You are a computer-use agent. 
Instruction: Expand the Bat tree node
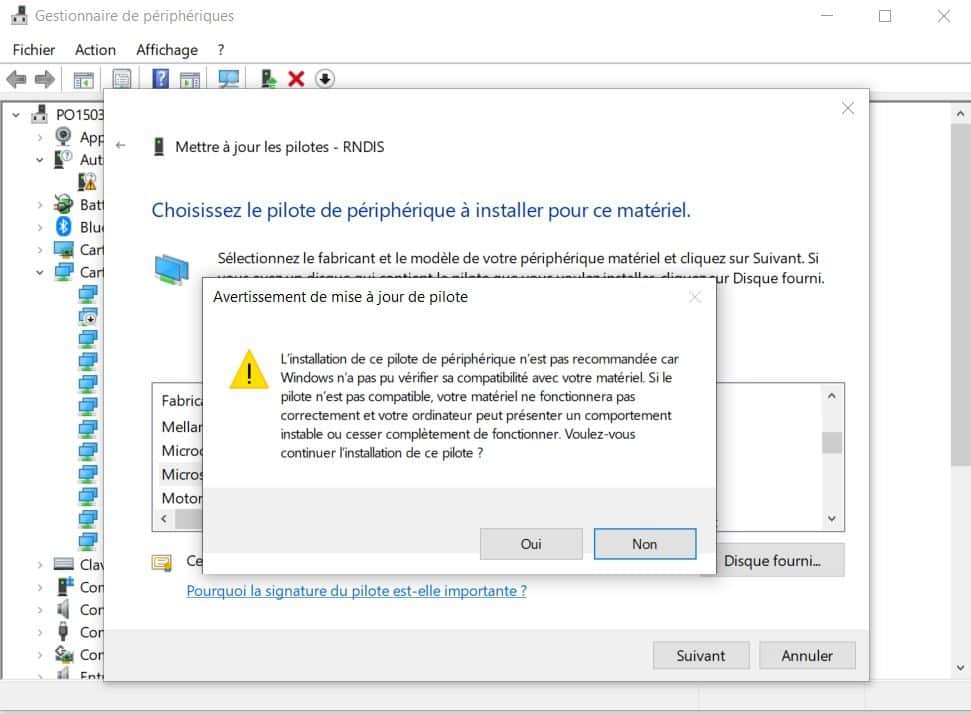point(40,204)
